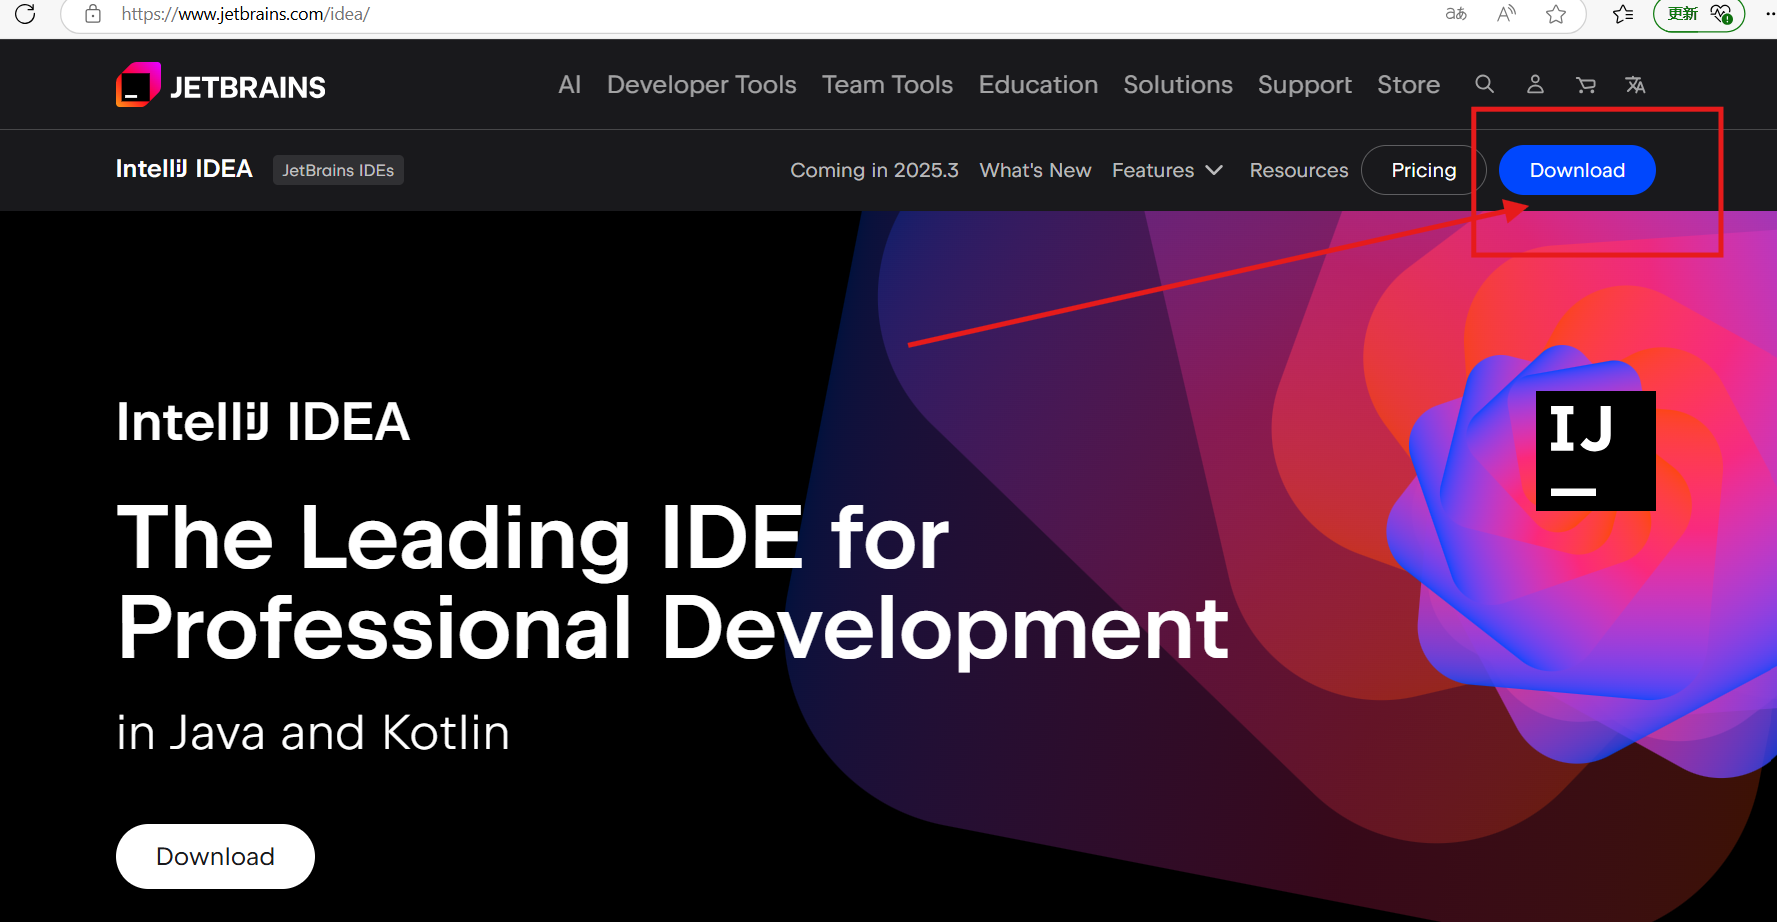
Task: Open the Resources link
Action: [1299, 170]
